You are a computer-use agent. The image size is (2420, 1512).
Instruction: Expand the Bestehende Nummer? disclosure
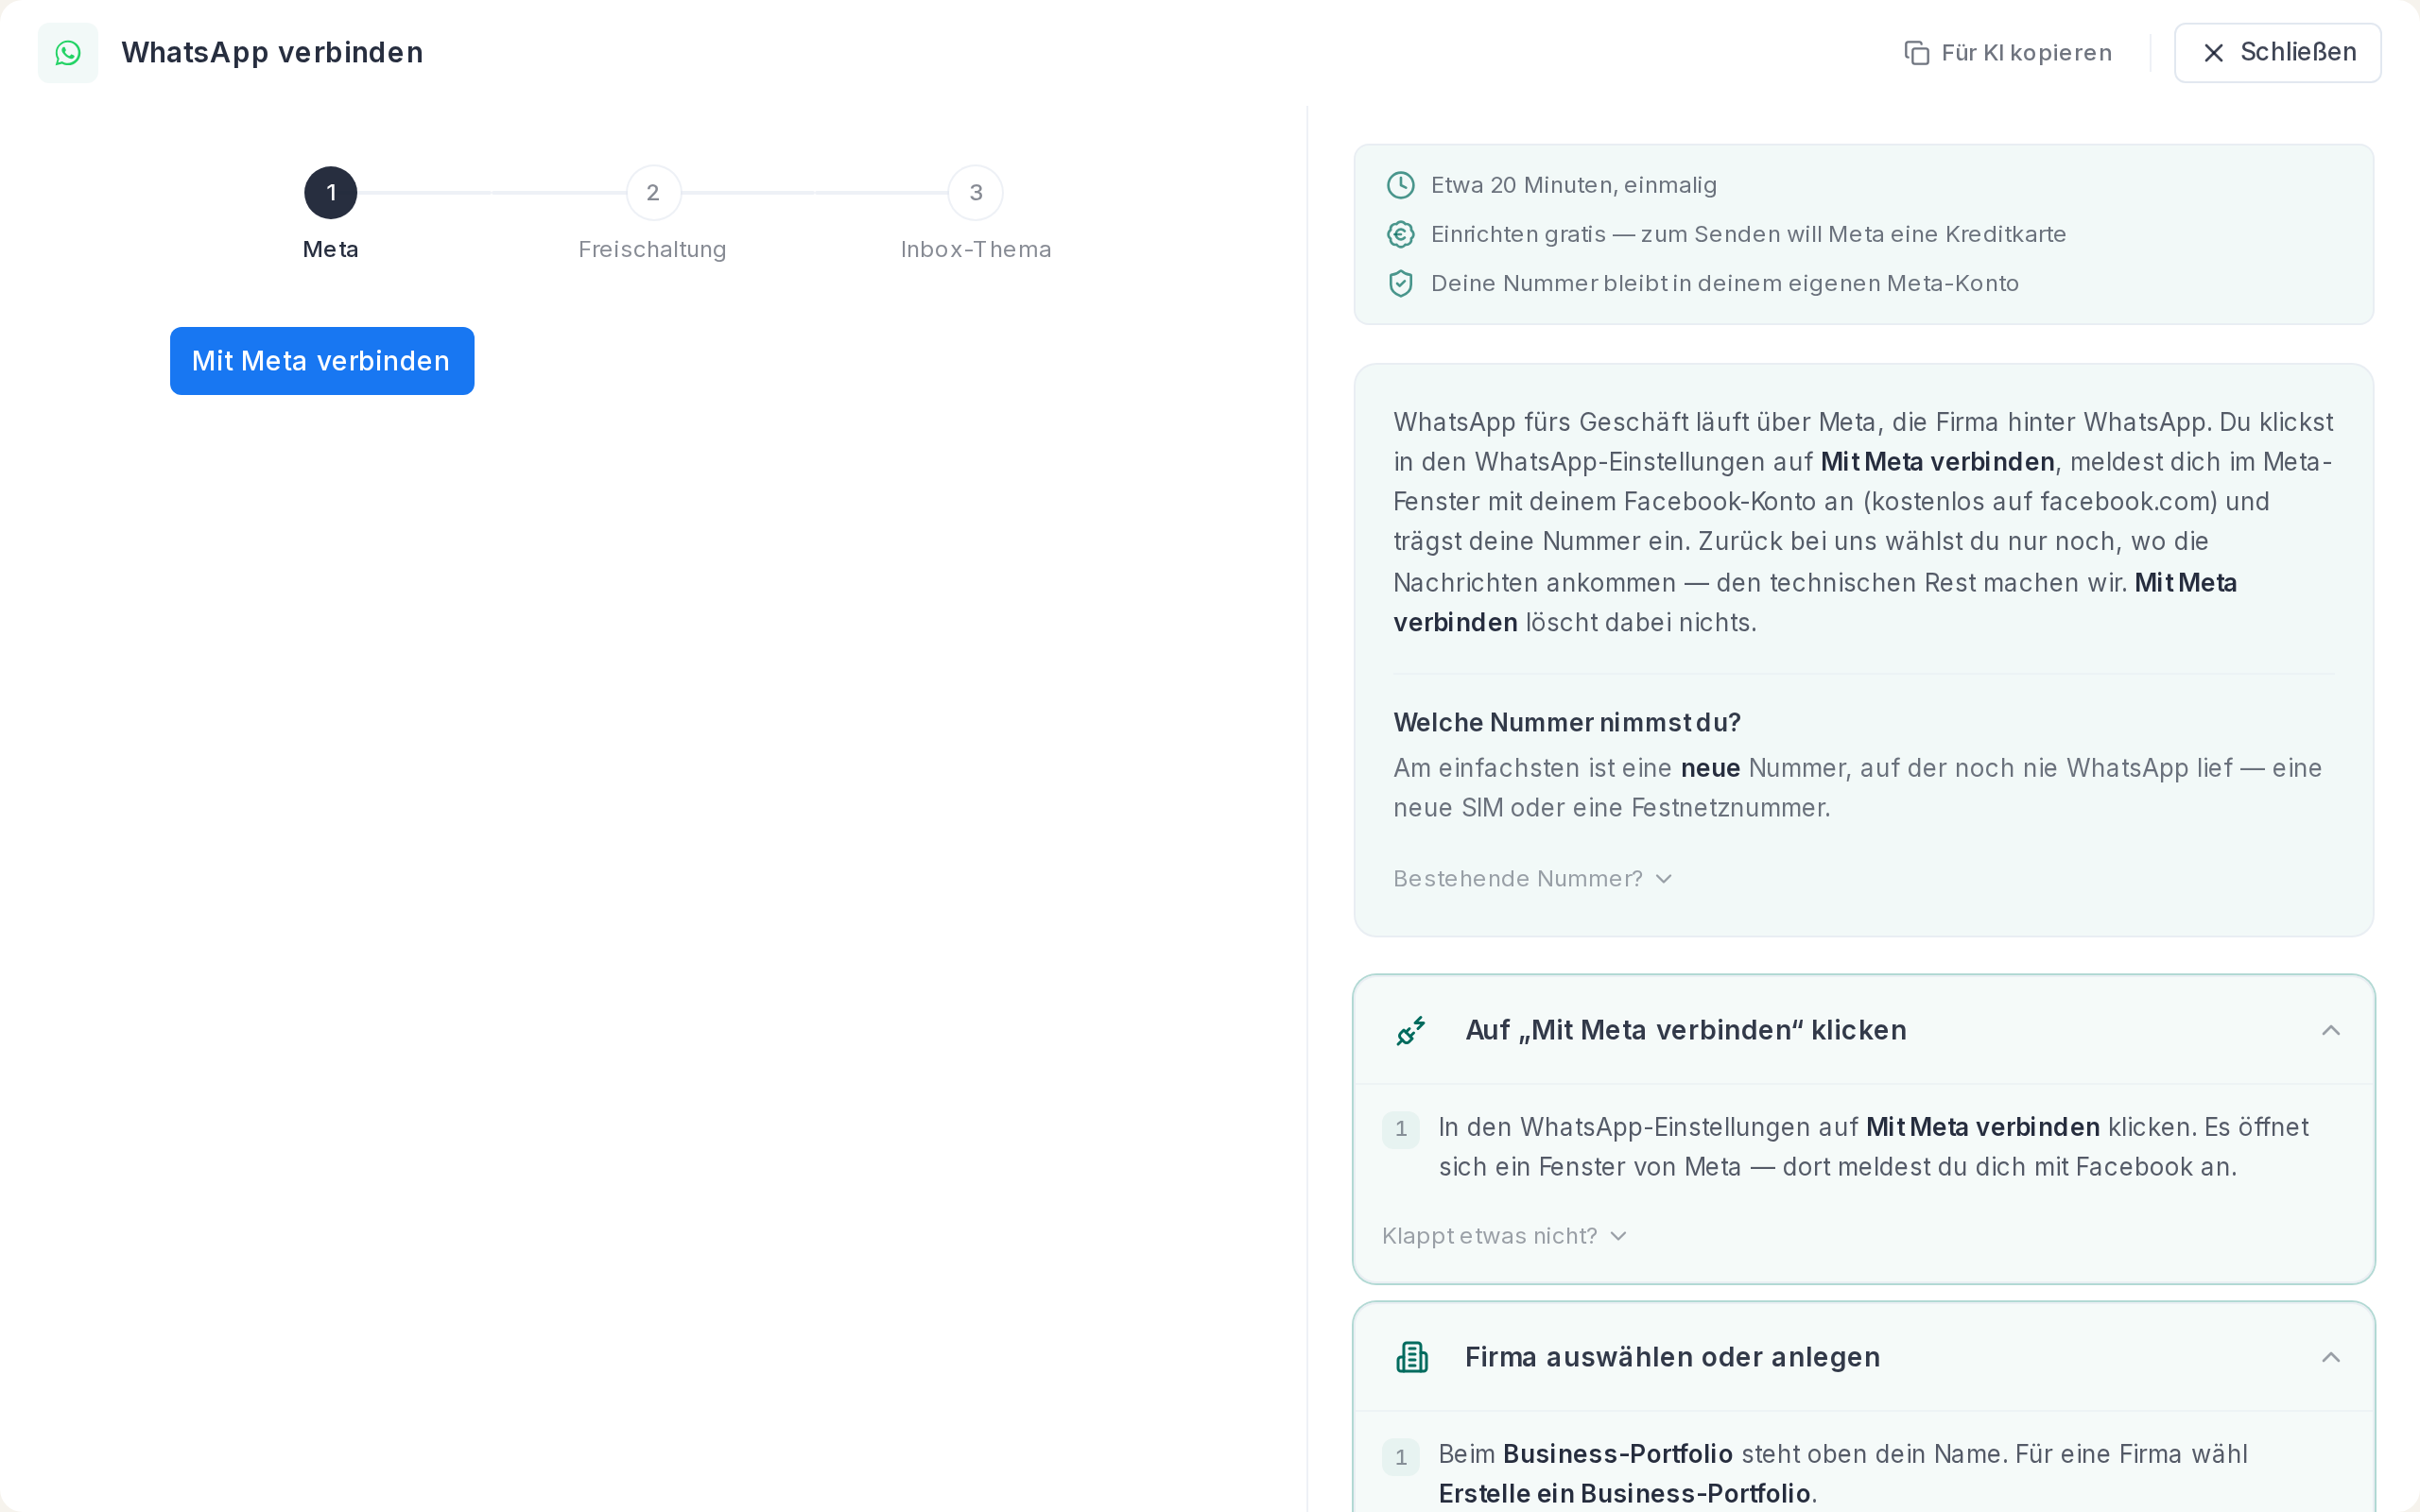[1532, 878]
